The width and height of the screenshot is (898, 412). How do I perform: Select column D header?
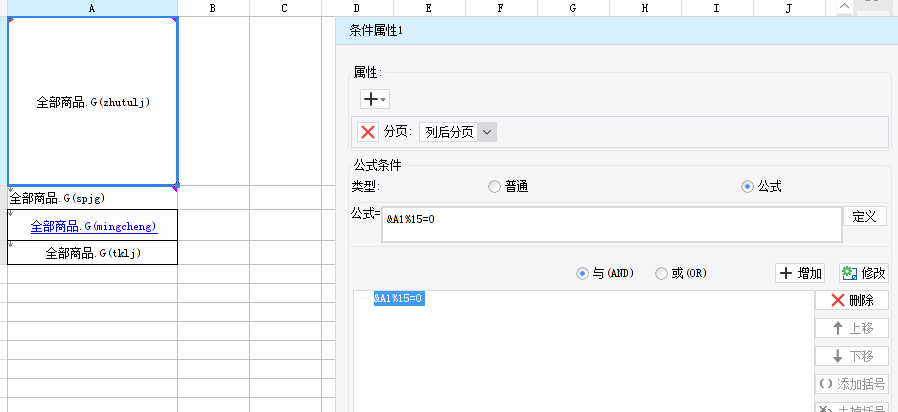click(357, 8)
